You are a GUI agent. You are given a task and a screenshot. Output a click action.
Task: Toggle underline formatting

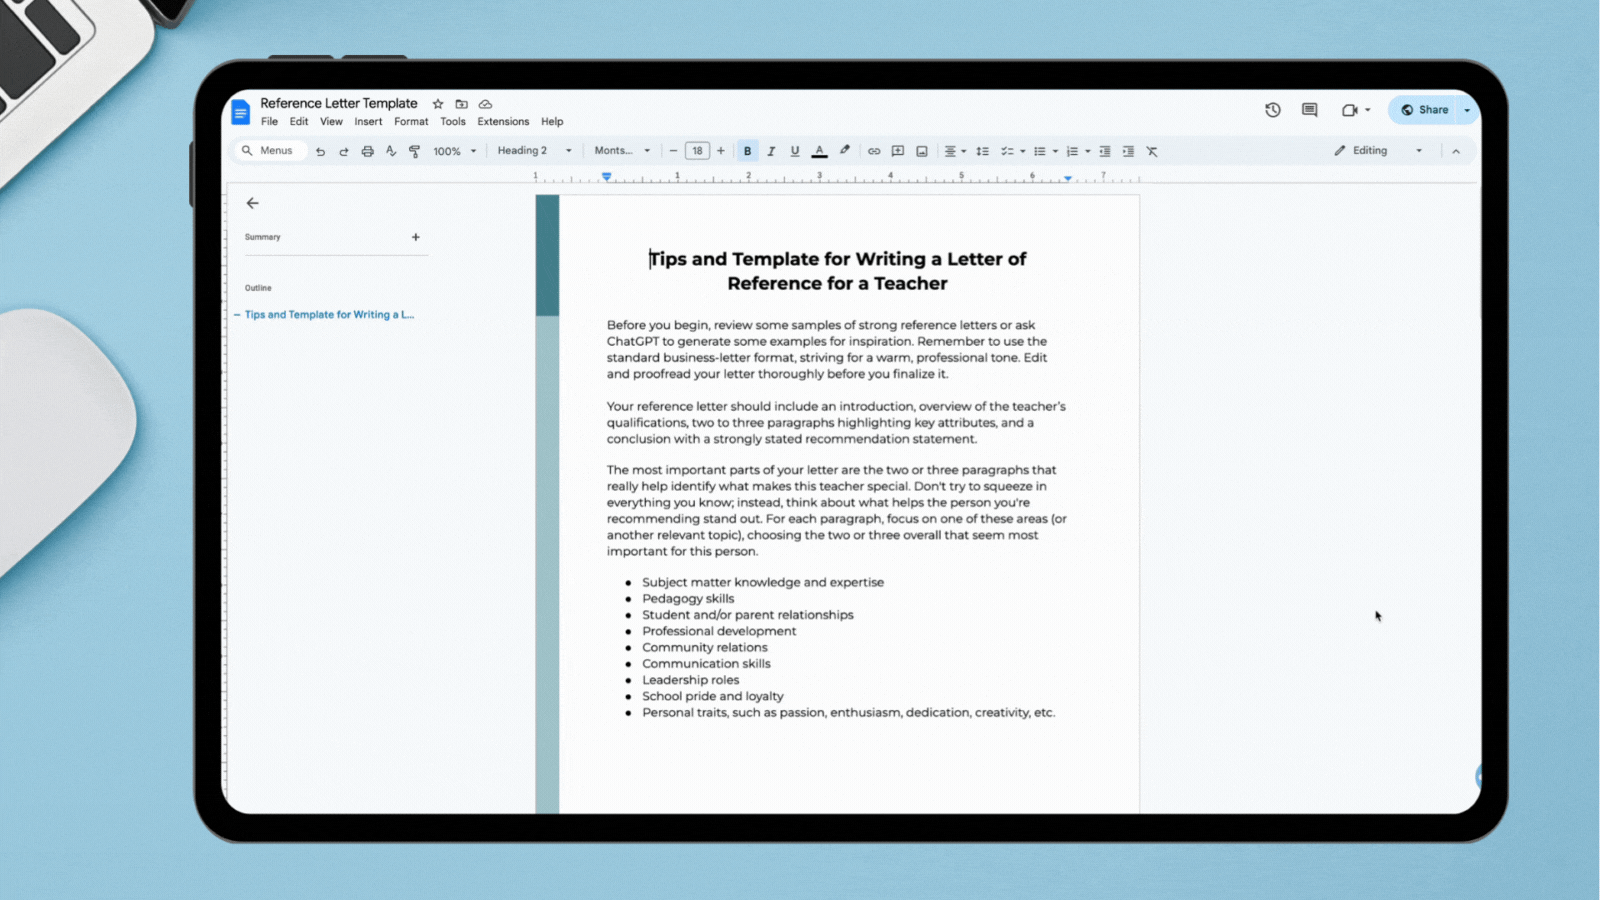pos(795,151)
